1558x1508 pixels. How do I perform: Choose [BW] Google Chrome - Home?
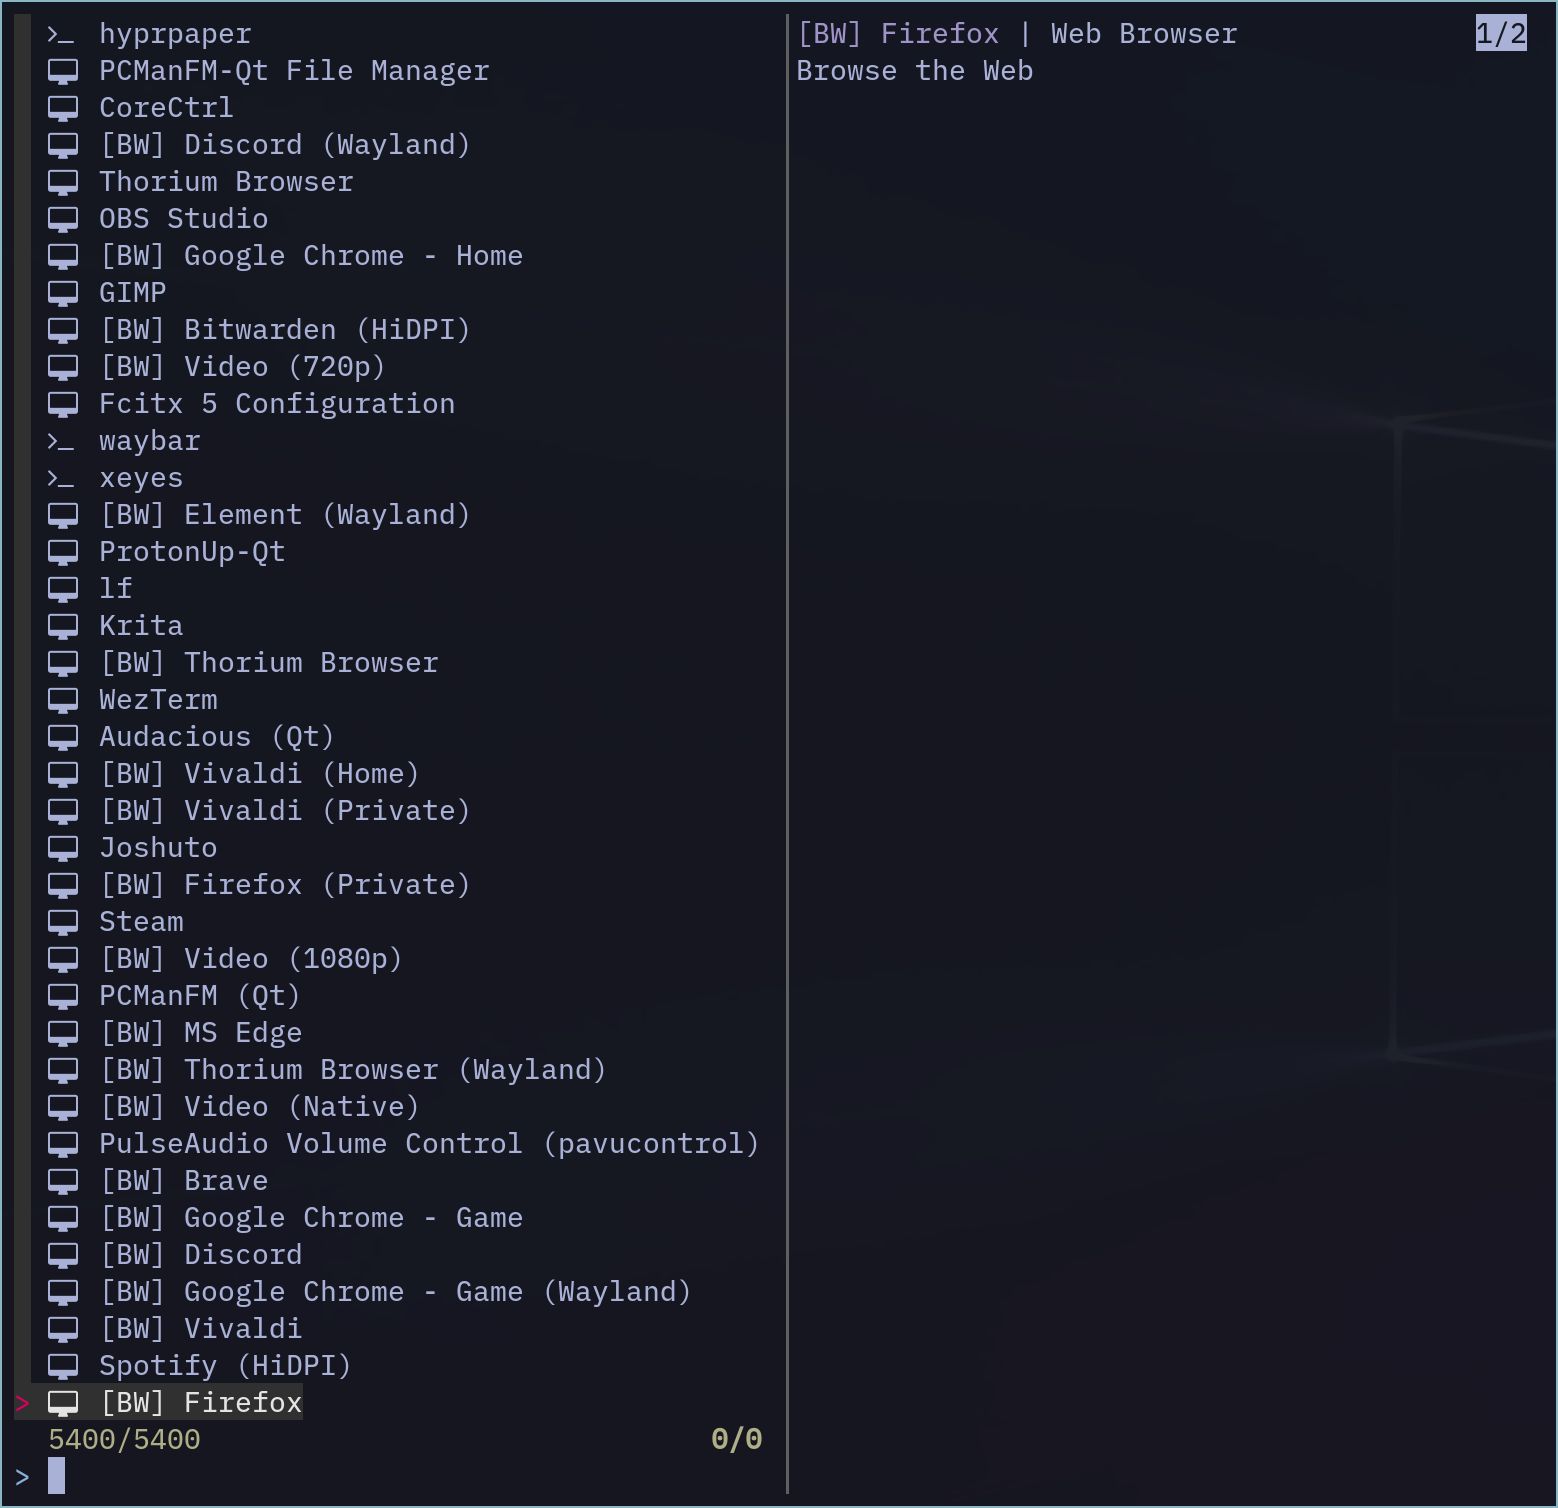[311, 257]
